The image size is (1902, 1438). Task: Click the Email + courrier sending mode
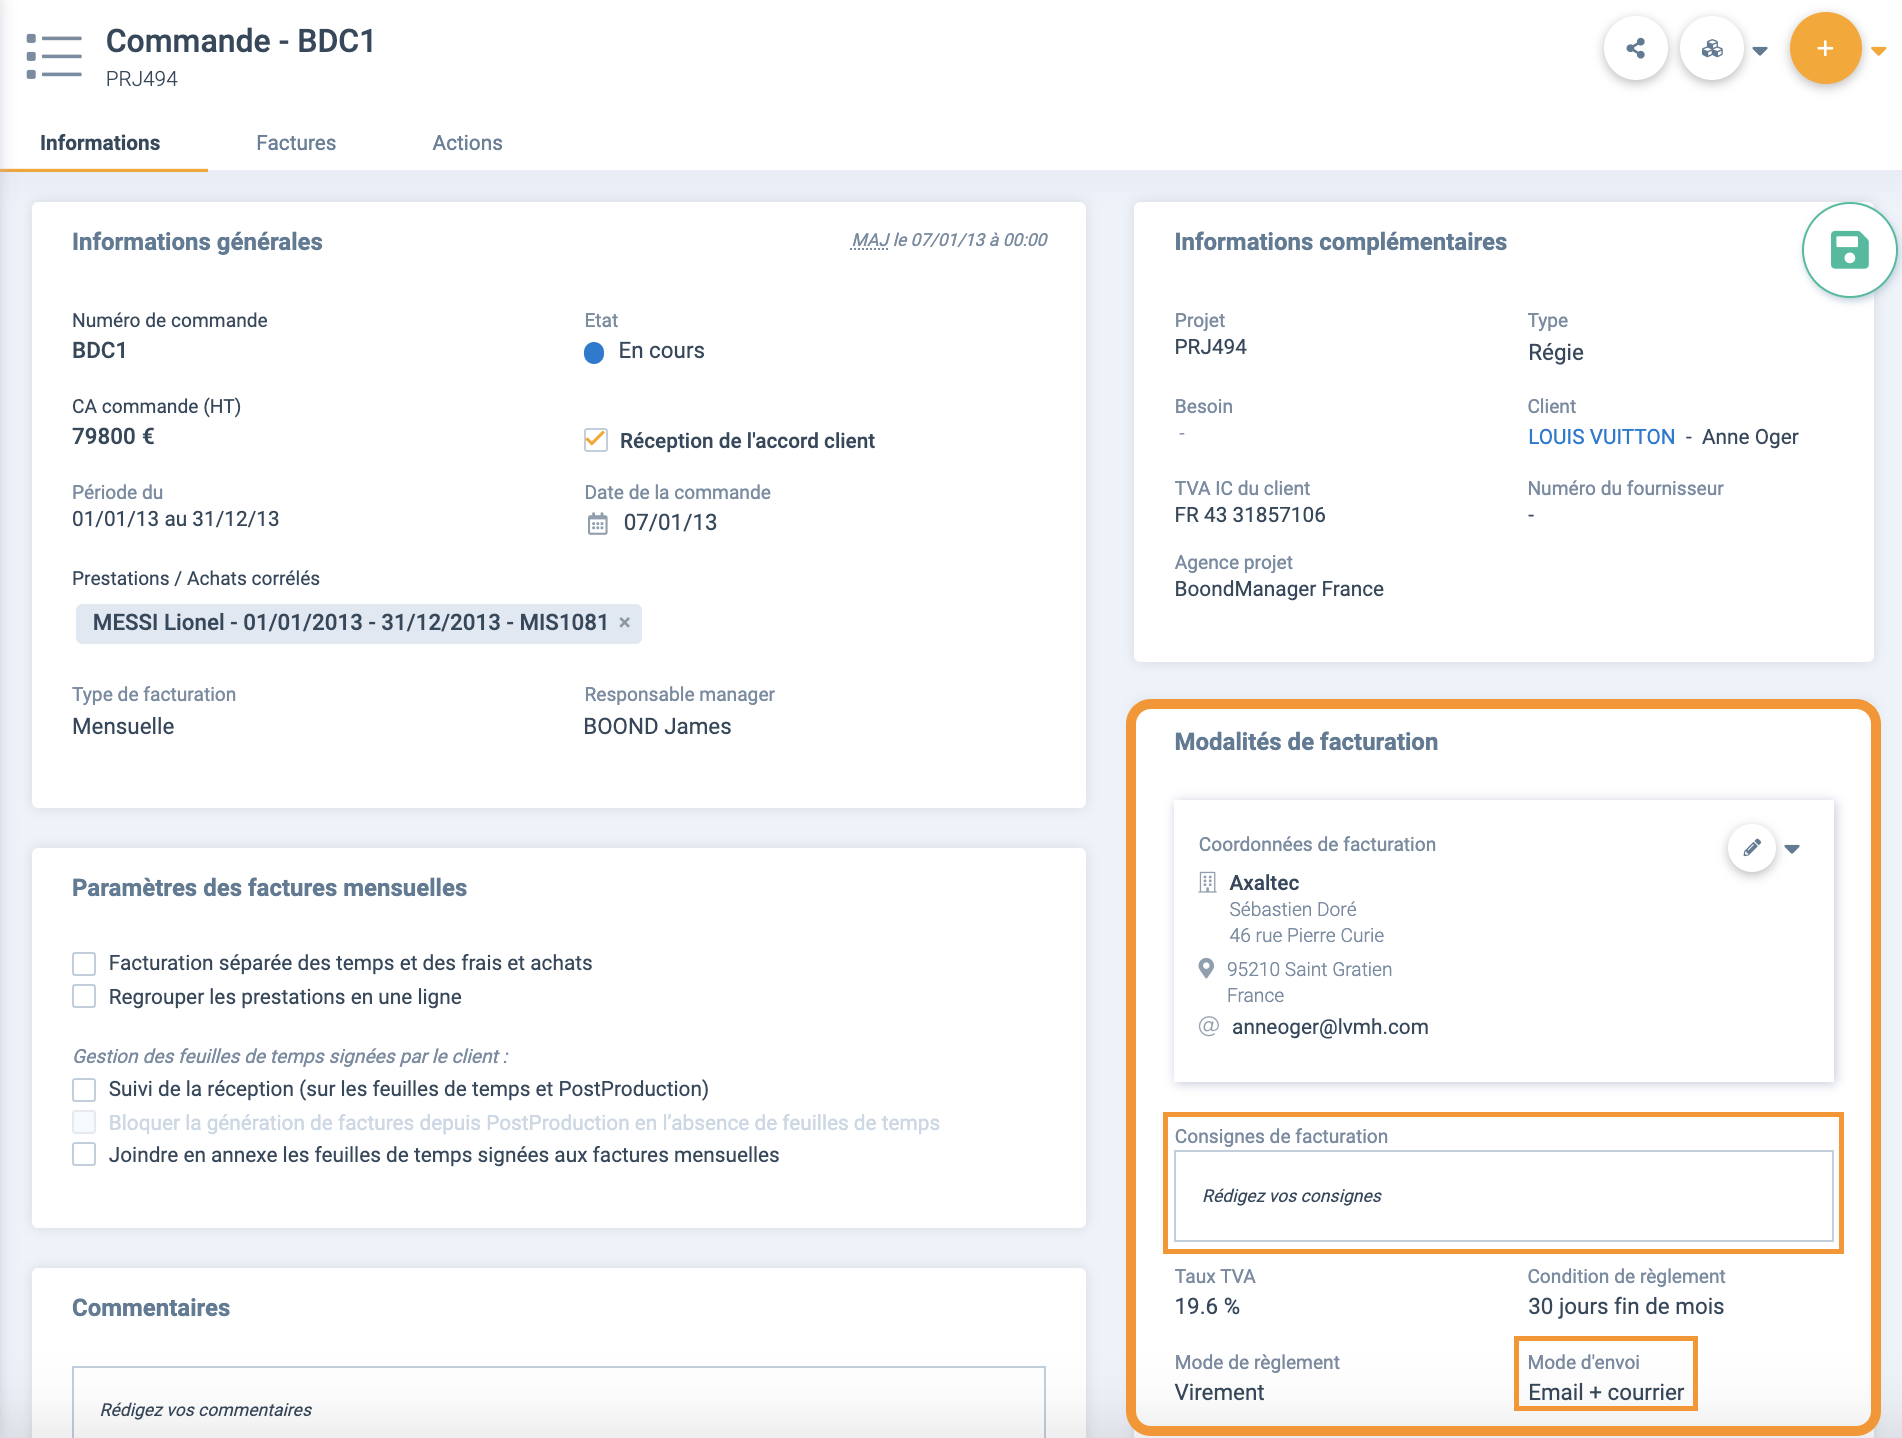tap(1606, 1392)
